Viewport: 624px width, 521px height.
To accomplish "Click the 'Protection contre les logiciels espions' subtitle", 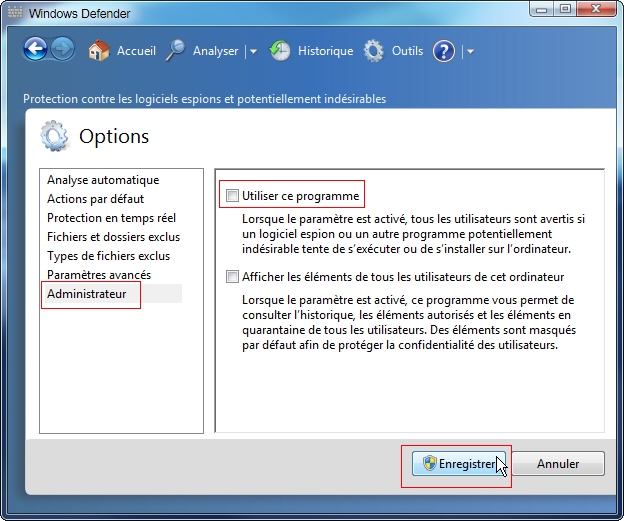I will pos(205,99).
